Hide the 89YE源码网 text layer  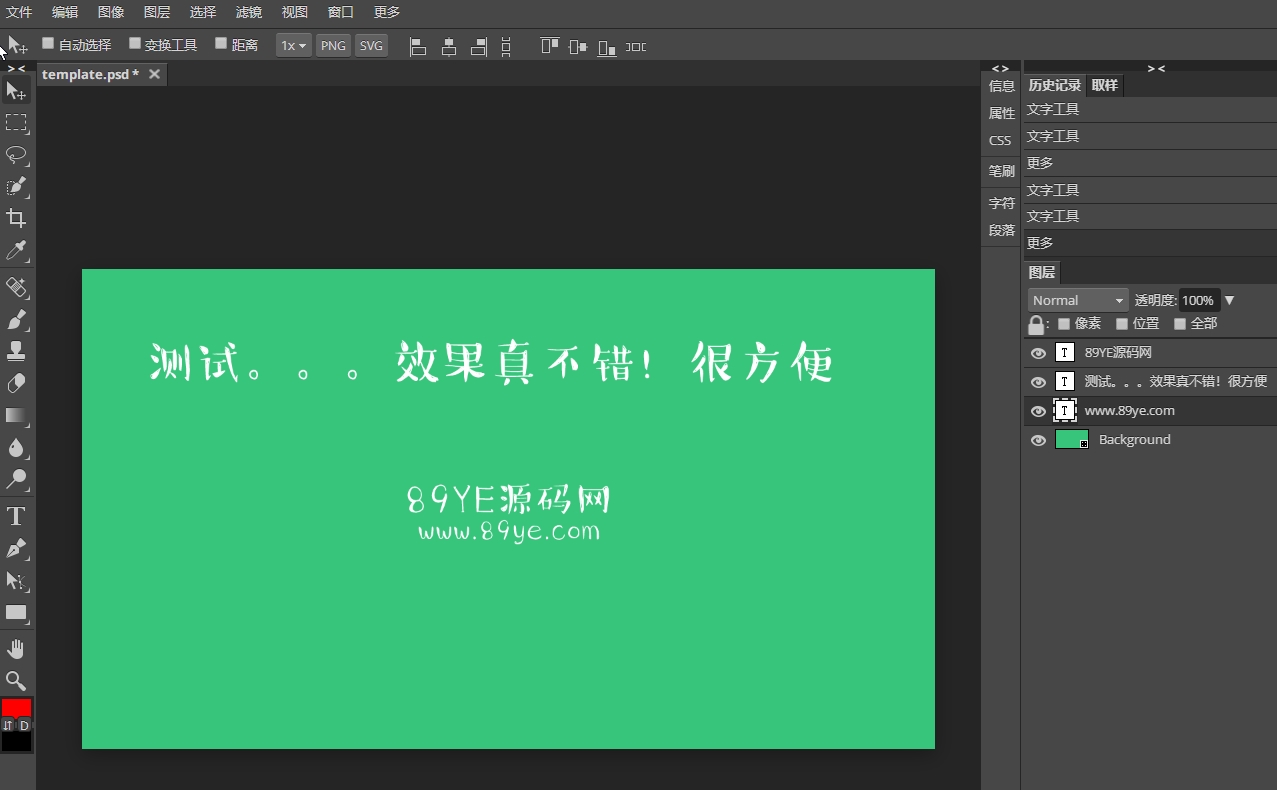(1038, 353)
